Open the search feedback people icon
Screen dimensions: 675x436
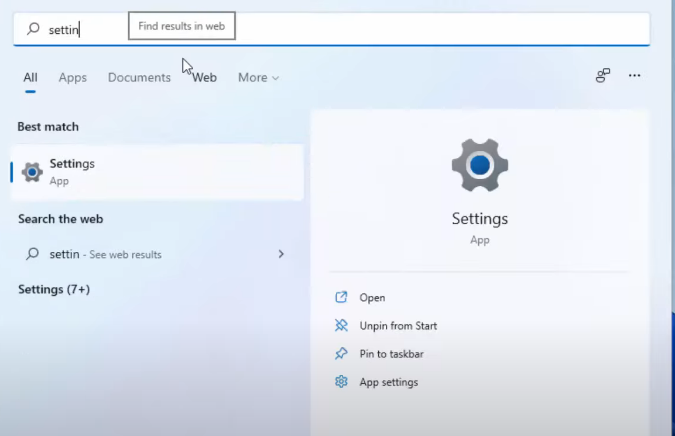click(603, 76)
